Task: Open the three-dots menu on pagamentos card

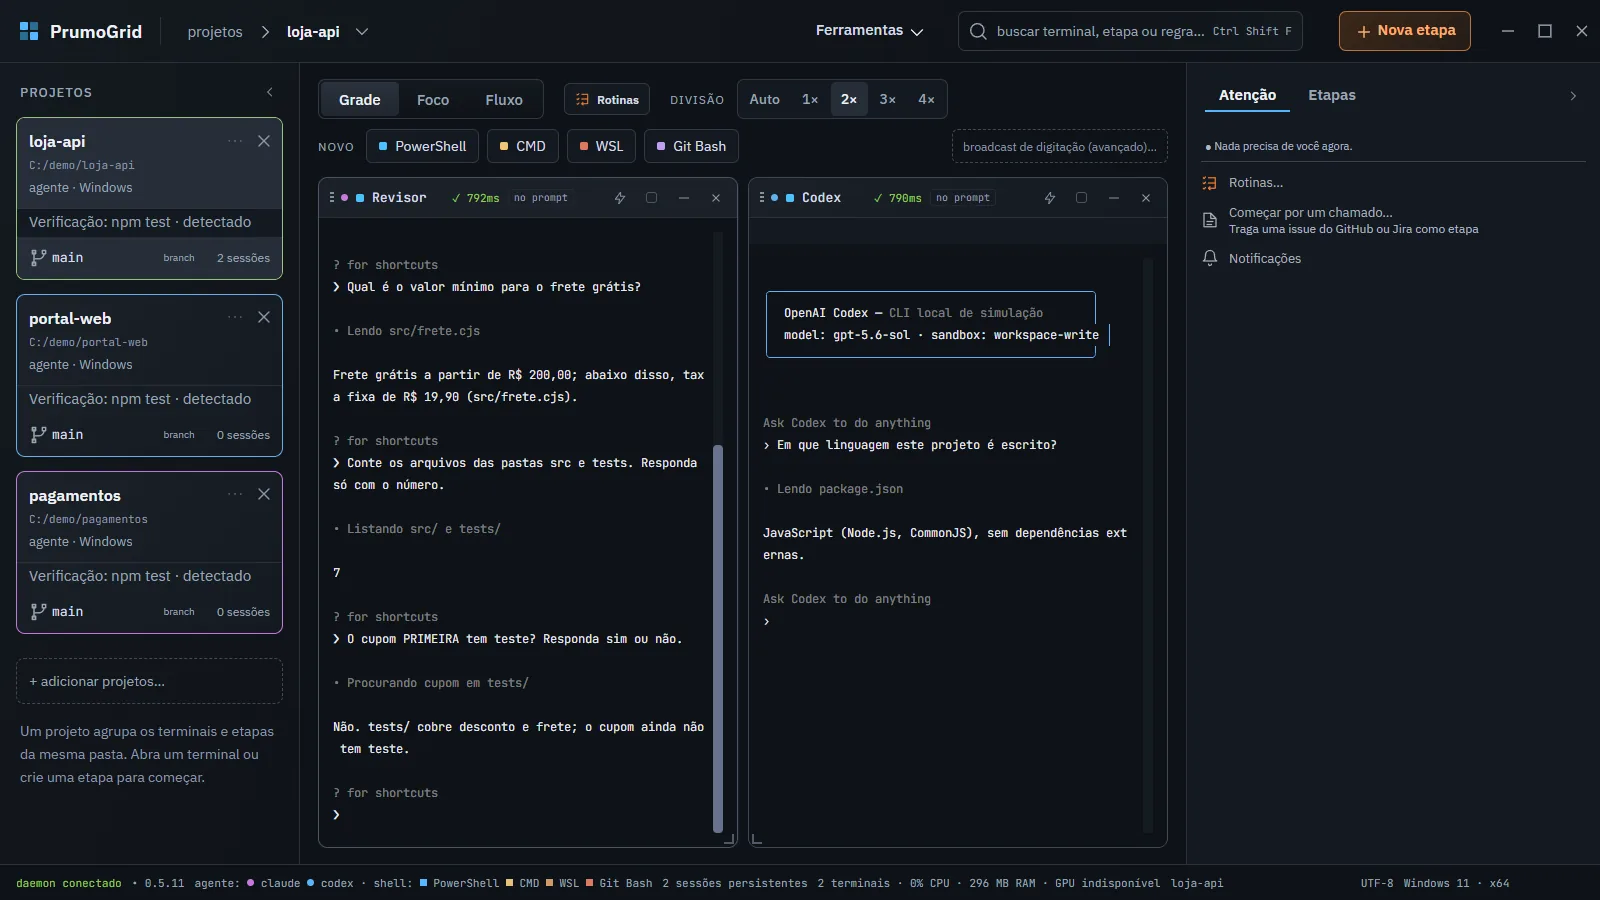Action: click(235, 494)
